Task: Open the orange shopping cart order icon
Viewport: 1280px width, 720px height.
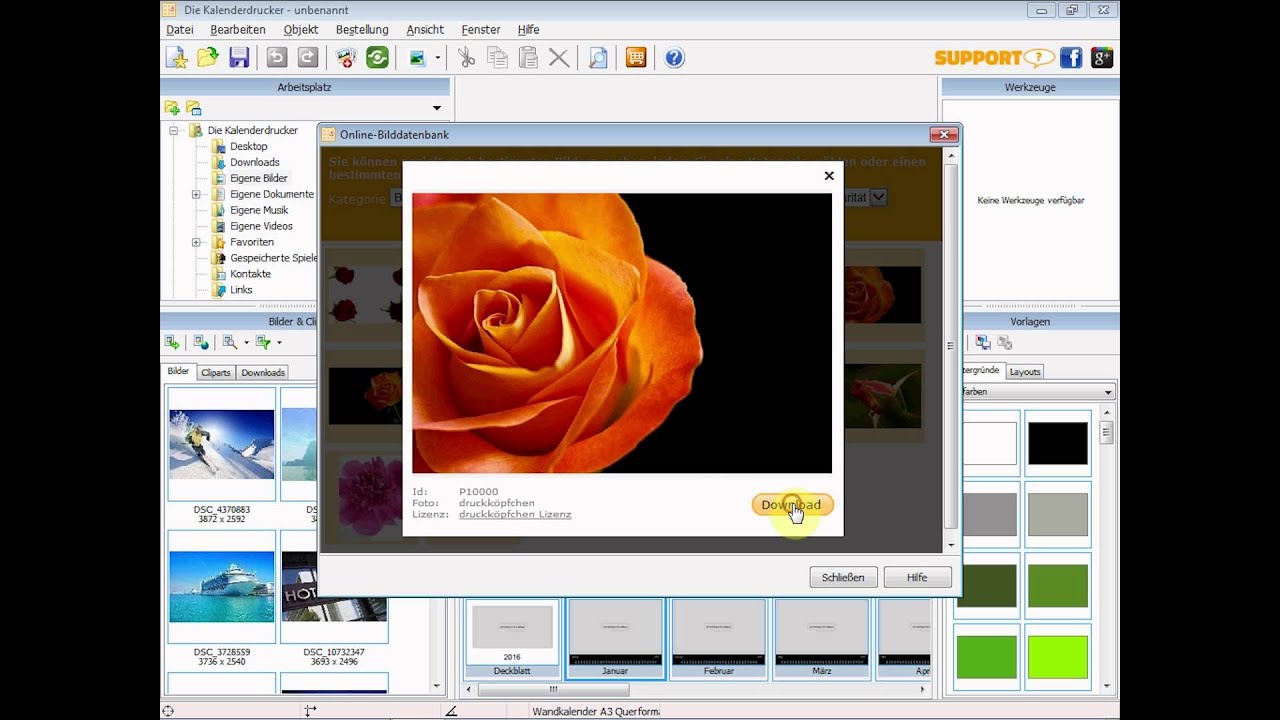Action: pyautogui.click(x=636, y=58)
